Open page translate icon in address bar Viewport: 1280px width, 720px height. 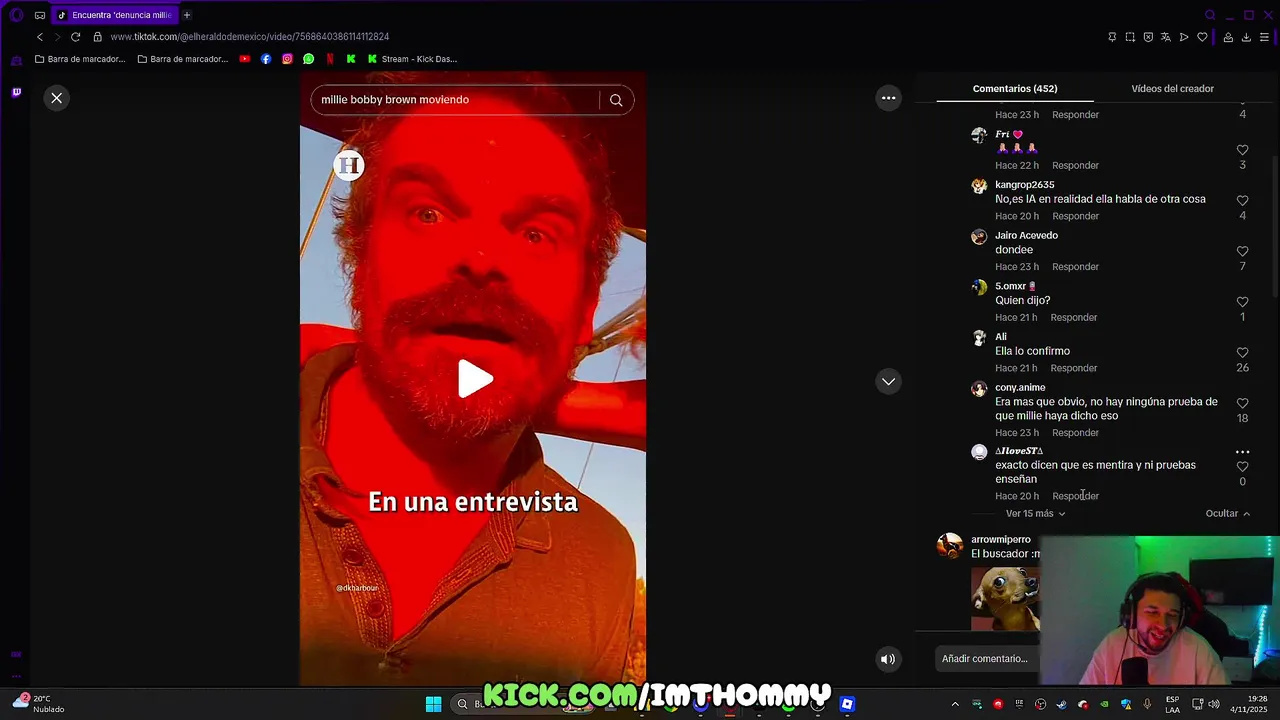click(x=1166, y=37)
